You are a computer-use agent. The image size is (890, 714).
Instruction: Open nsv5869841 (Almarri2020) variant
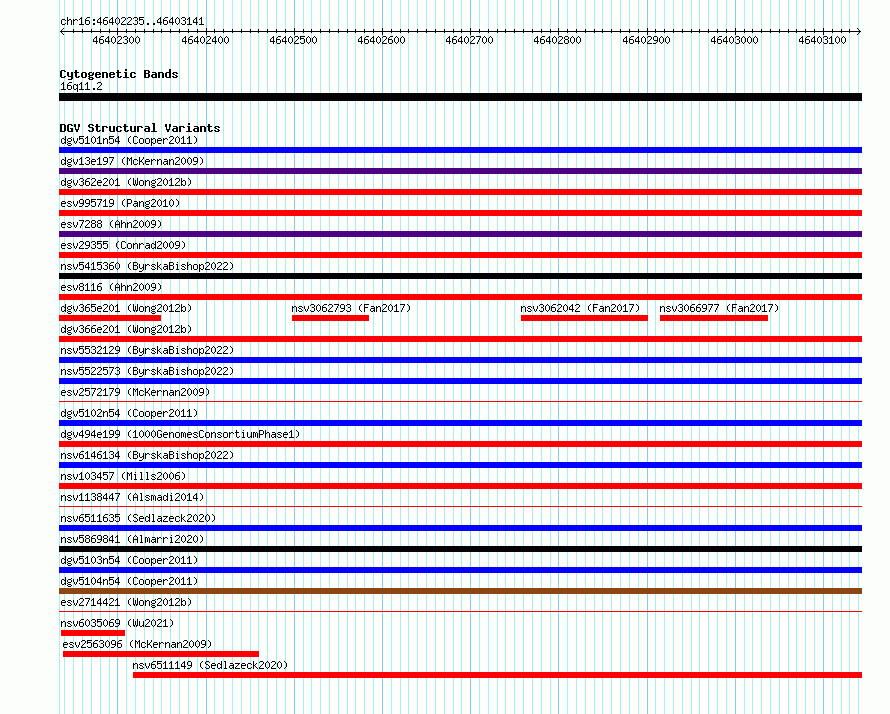click(x=132, y=539)
